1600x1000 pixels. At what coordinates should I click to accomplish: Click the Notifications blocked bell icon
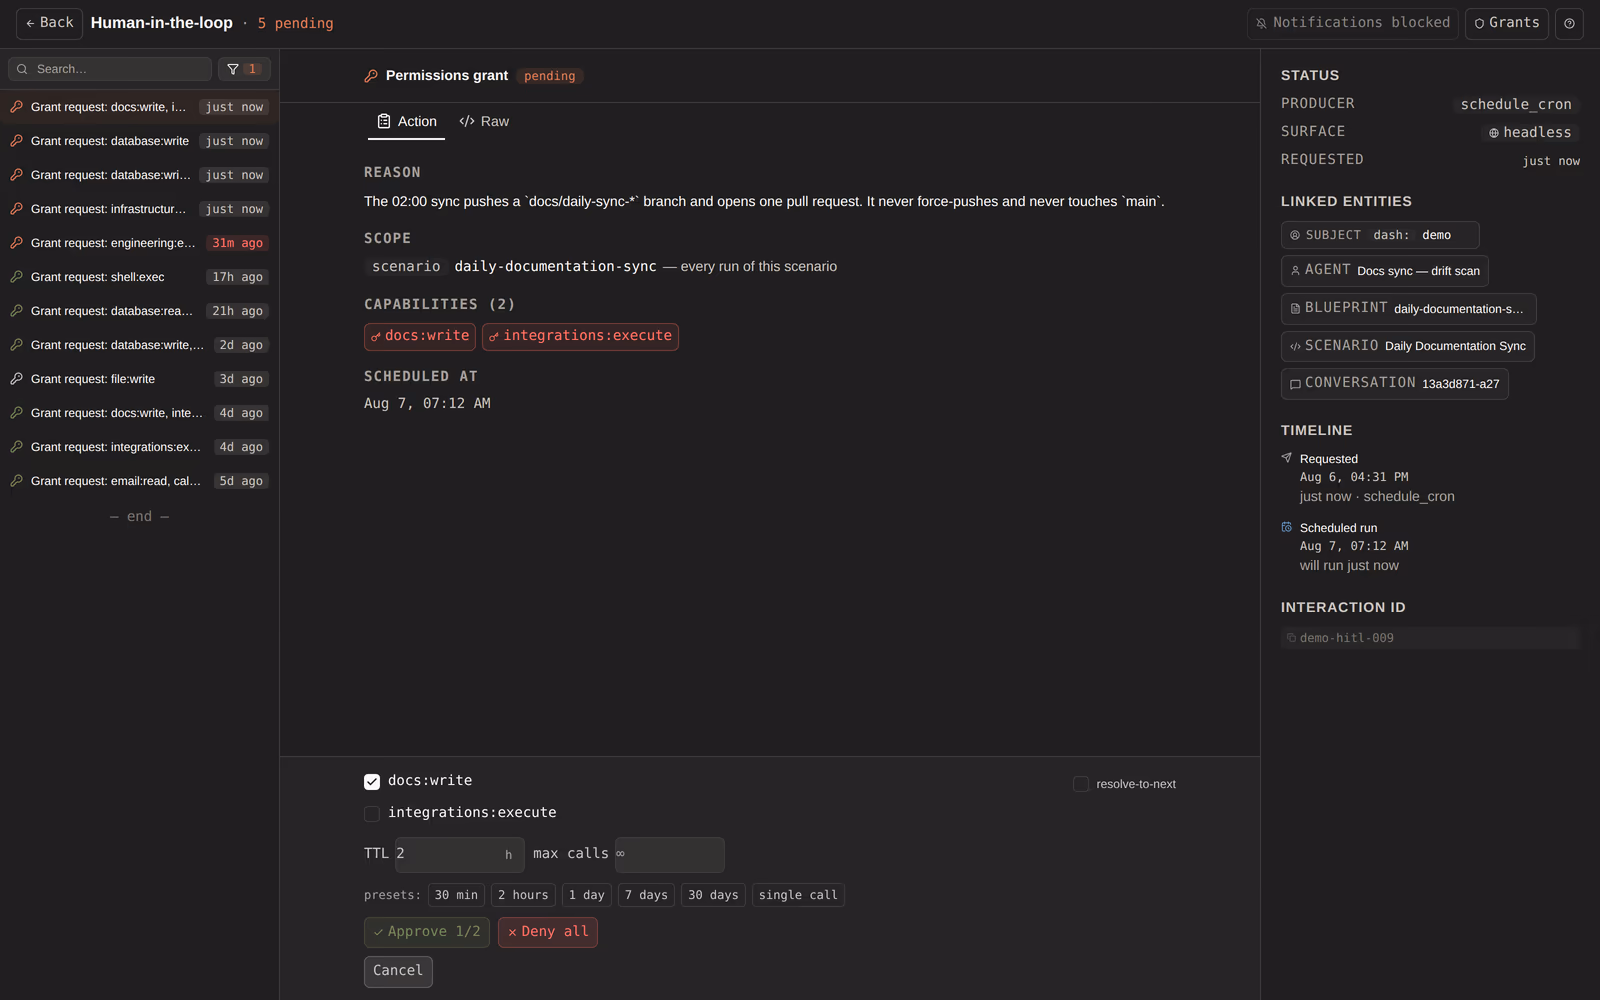1261,23
